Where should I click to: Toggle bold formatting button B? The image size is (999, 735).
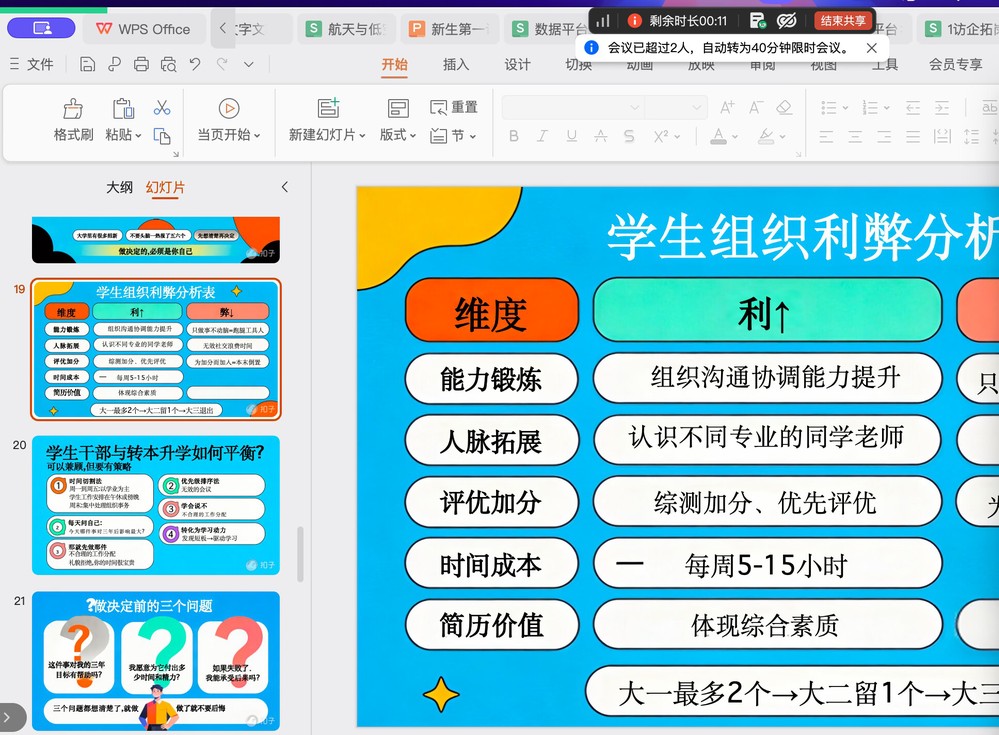tap(514, 136)
